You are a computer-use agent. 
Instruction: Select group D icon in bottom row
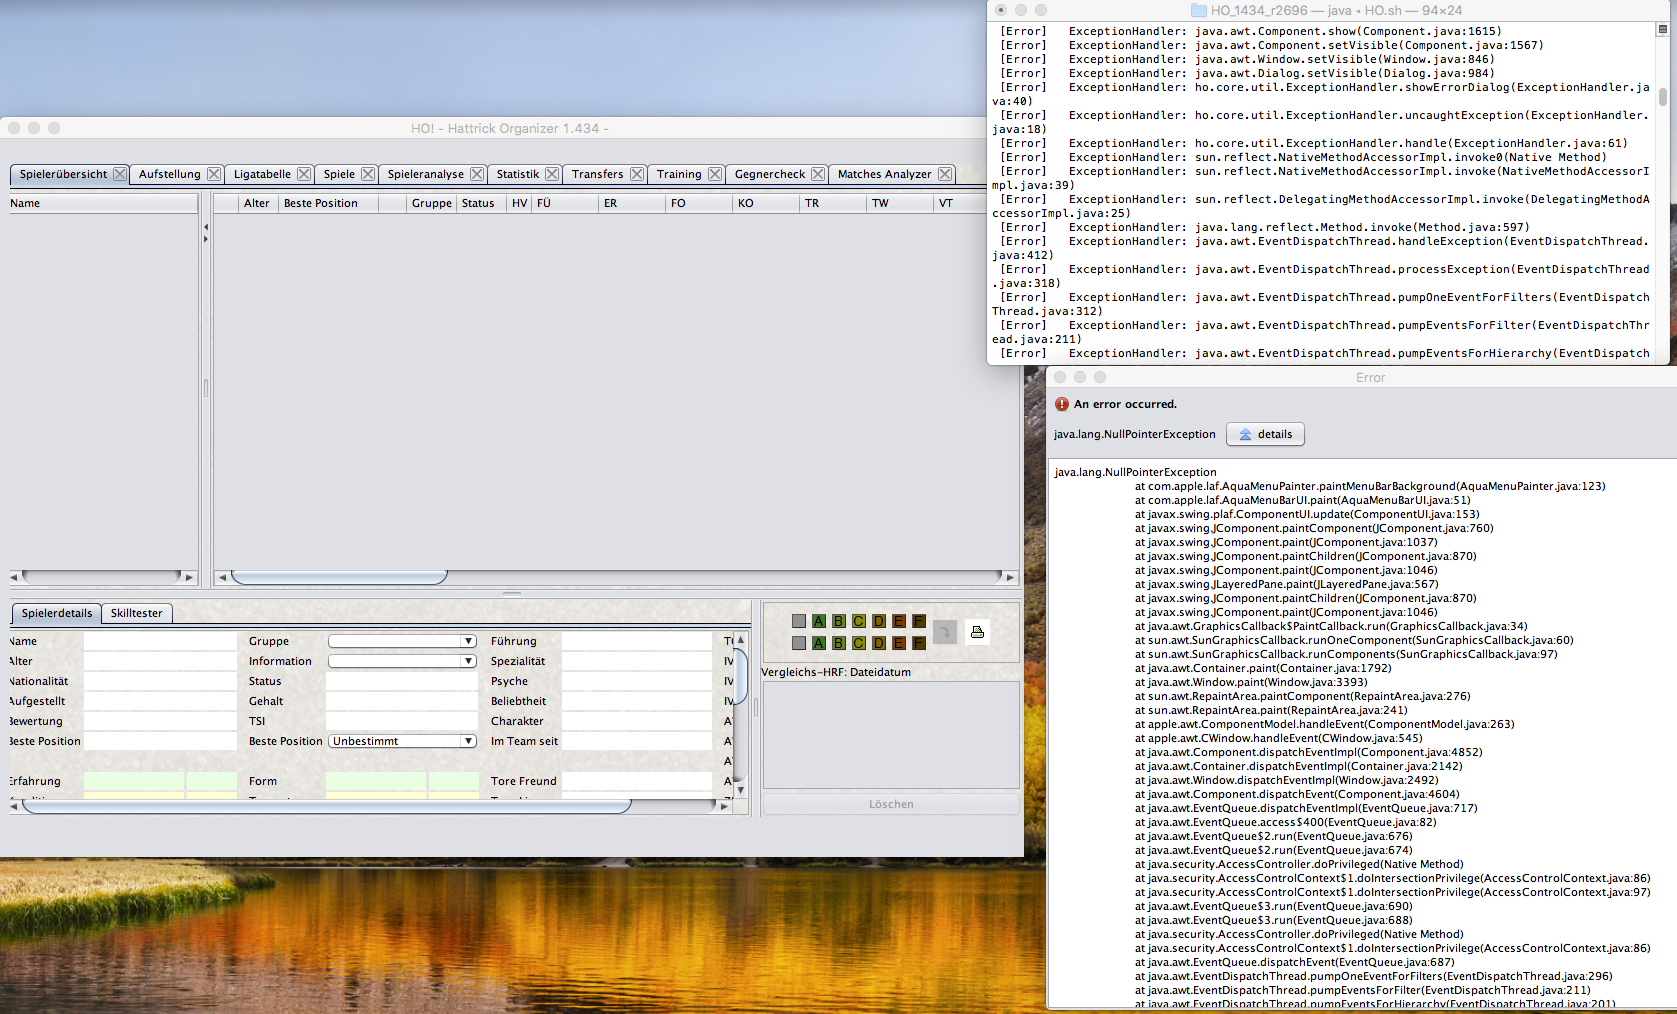click(x=879, y=643)
